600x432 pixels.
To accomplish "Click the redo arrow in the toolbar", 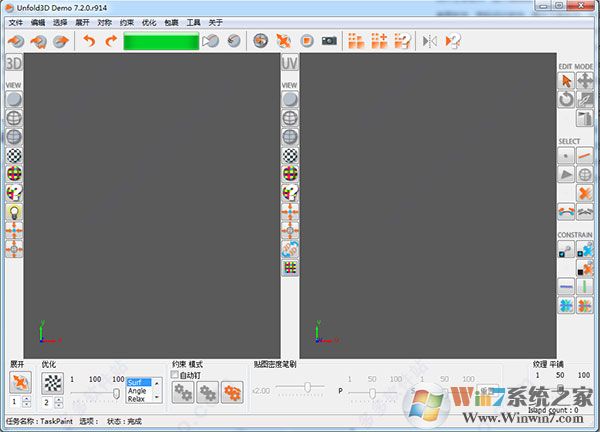I will pyautogui.click(x=111, y=41).
